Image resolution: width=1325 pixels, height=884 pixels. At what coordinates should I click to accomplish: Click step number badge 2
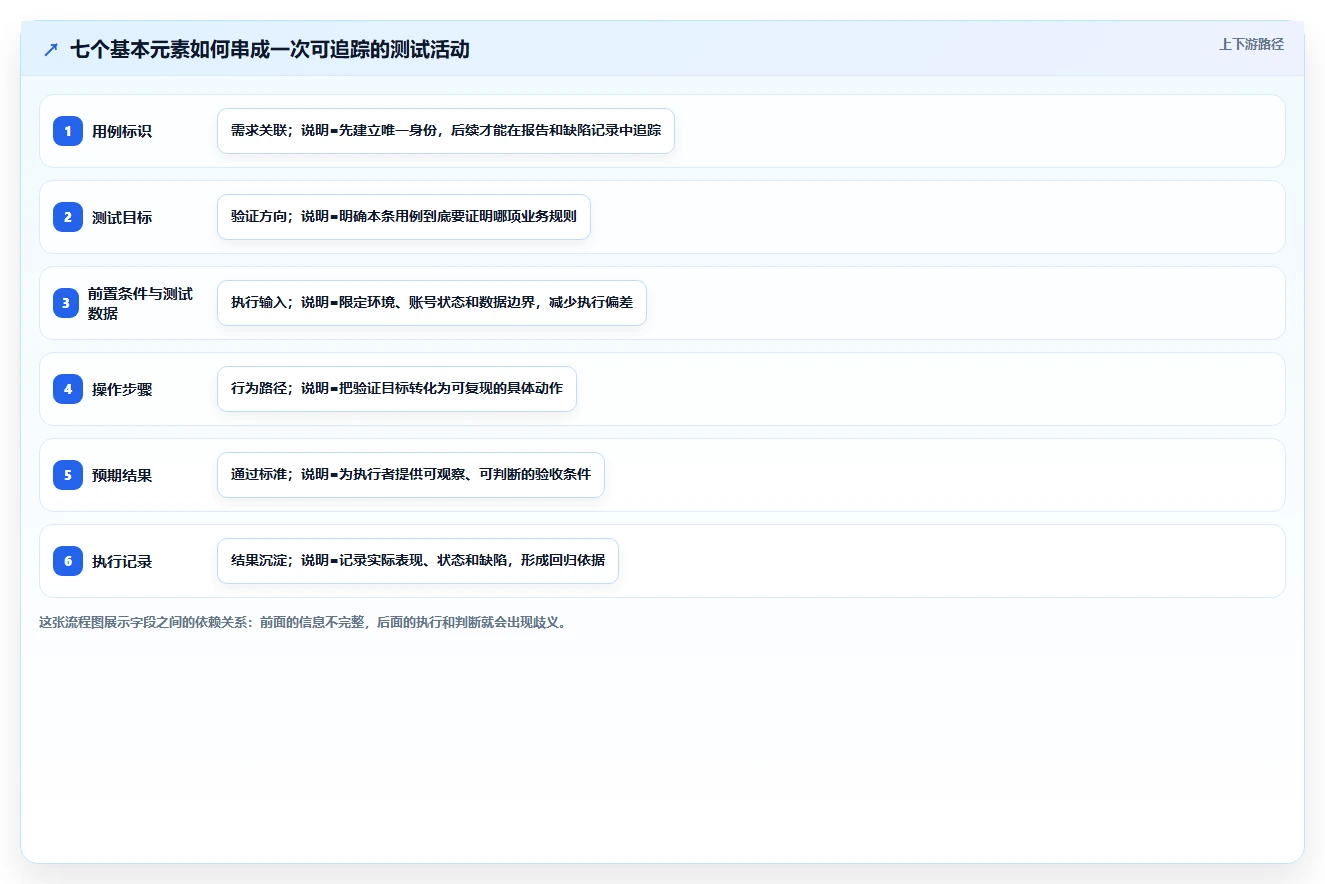(68, 217)
